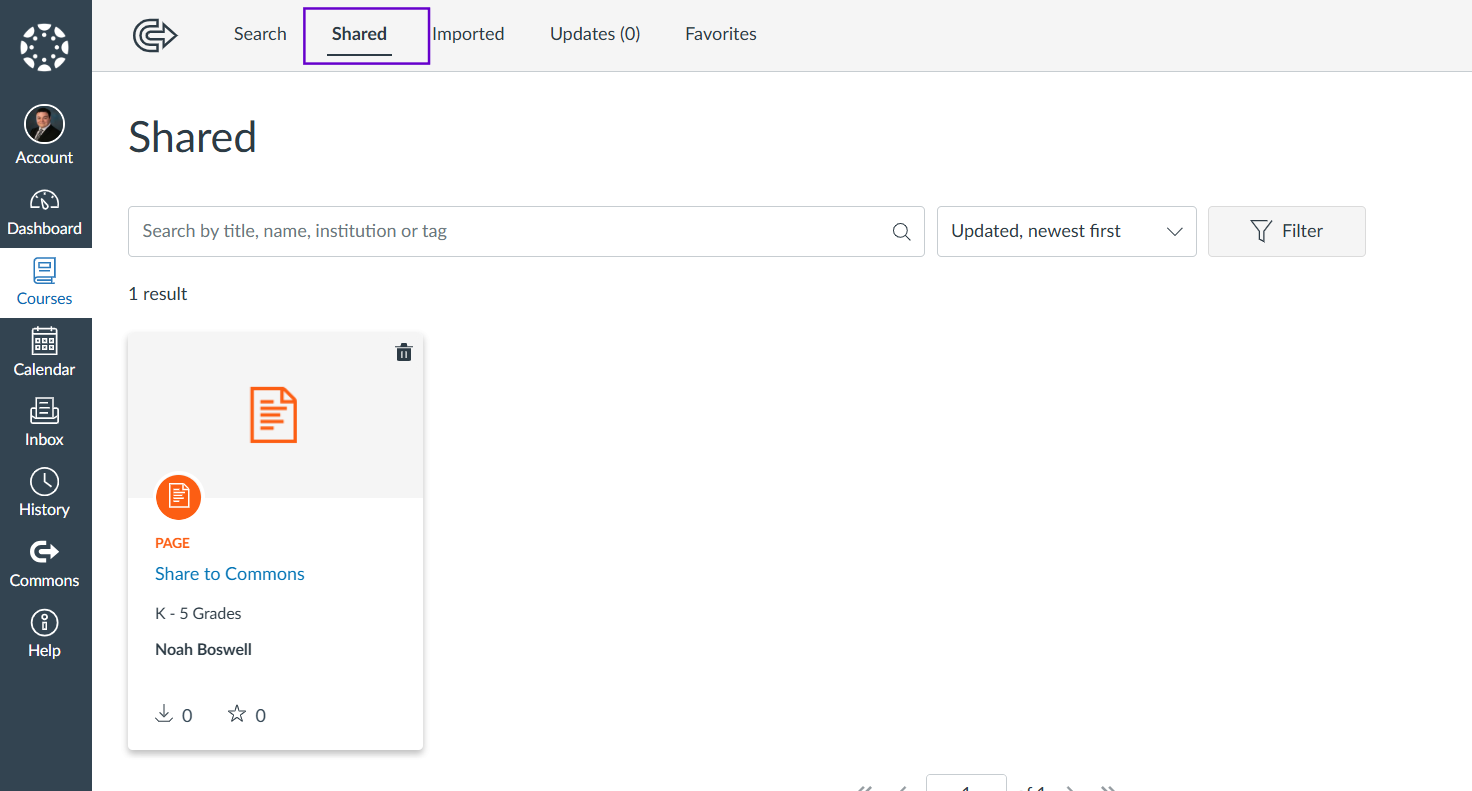This screenshot has width=1472, height=791.
Task: Open the Updates (0) tab
Action: click(595, 34)
